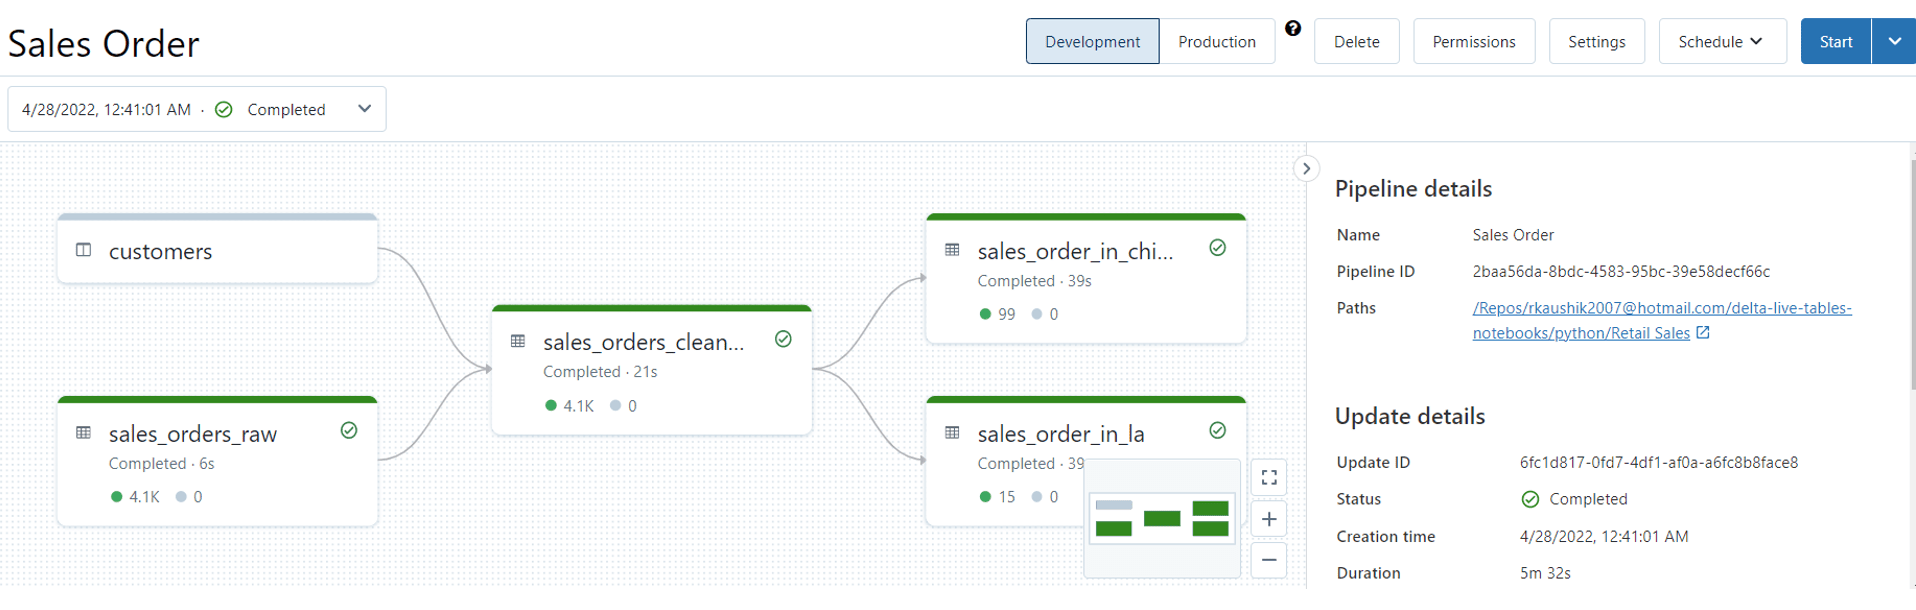Open the update history Completed dropdown
This screenshot has width=1916, height=610.
(365, 109)
